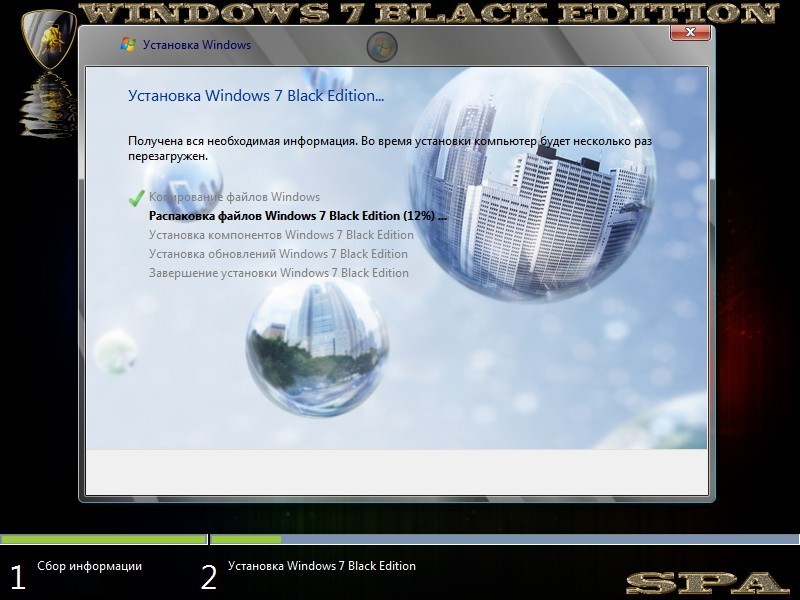Click the text Копирование файлов Windows
The image size is (800, 600).
[234, 197]
